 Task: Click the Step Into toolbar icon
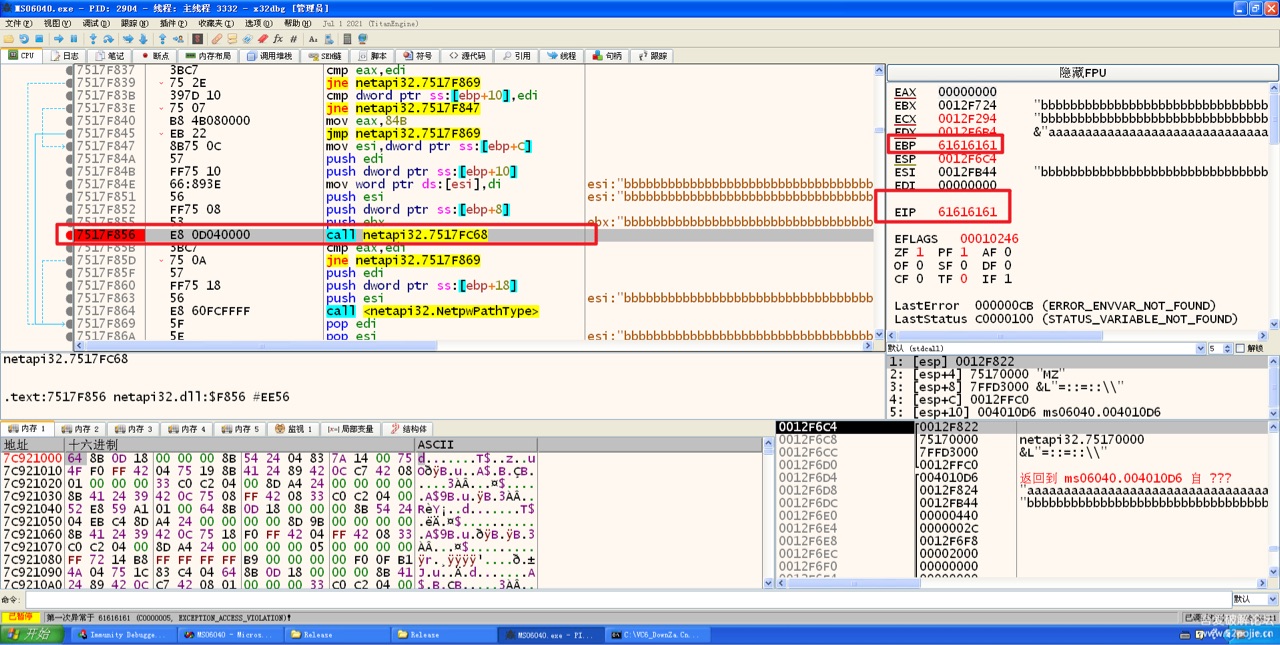(92, 38)
